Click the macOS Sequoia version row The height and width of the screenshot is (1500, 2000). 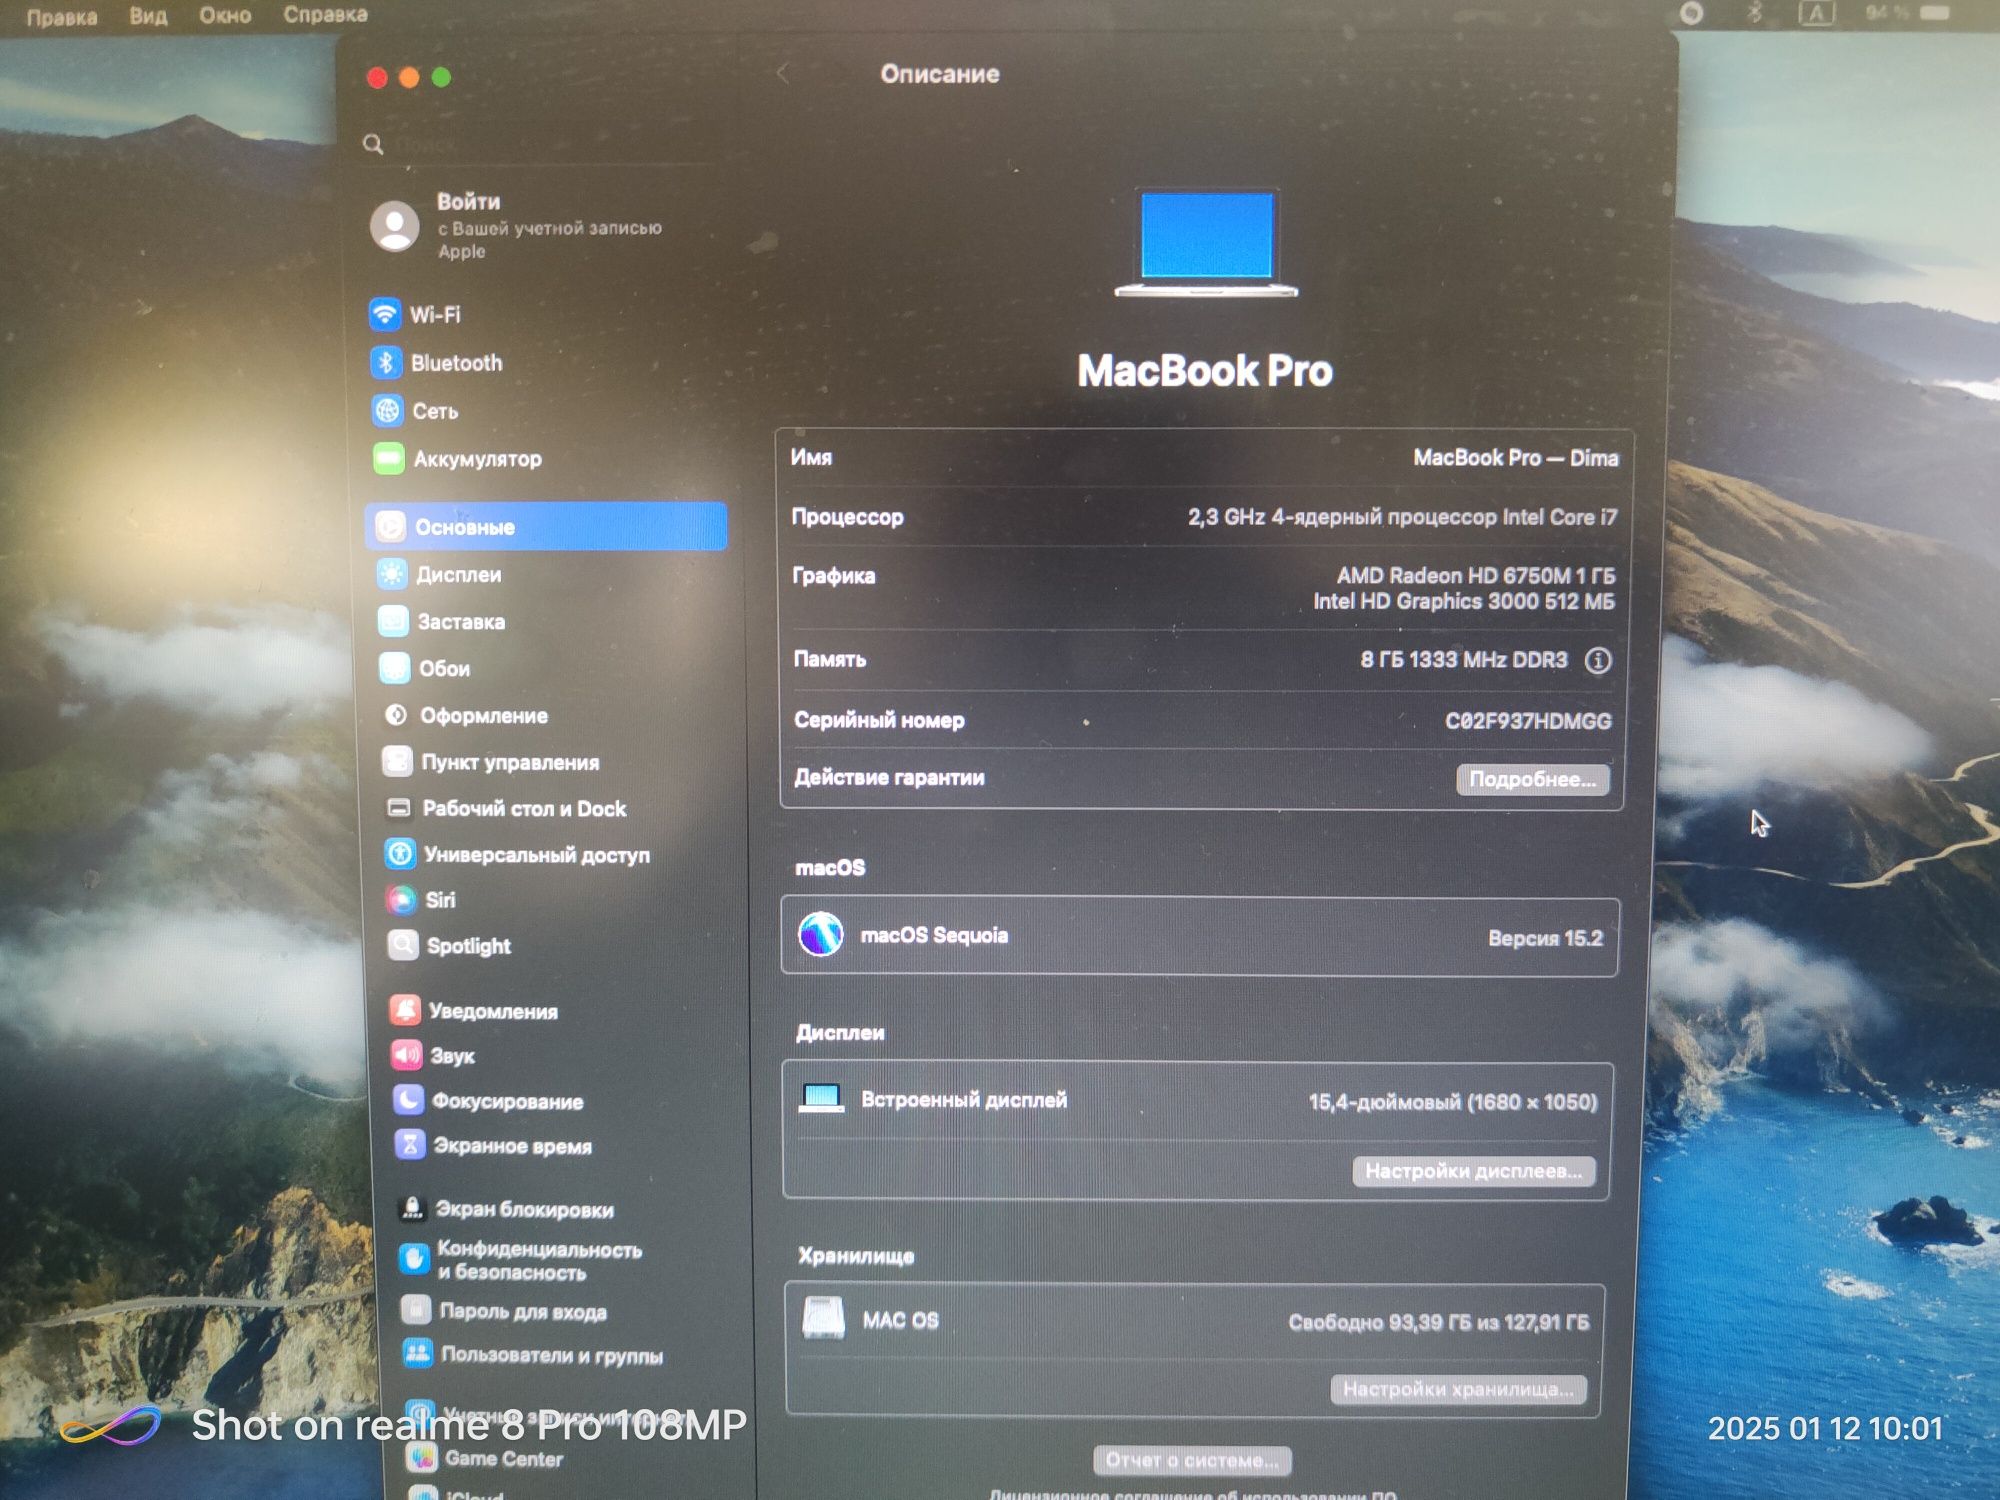(1199, 936)
